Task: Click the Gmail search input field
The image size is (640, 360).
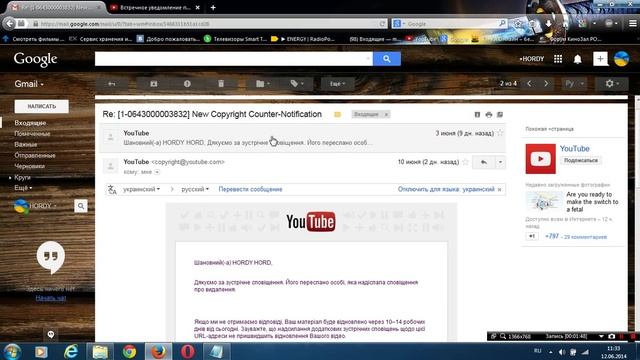Action: click(233, 59)
